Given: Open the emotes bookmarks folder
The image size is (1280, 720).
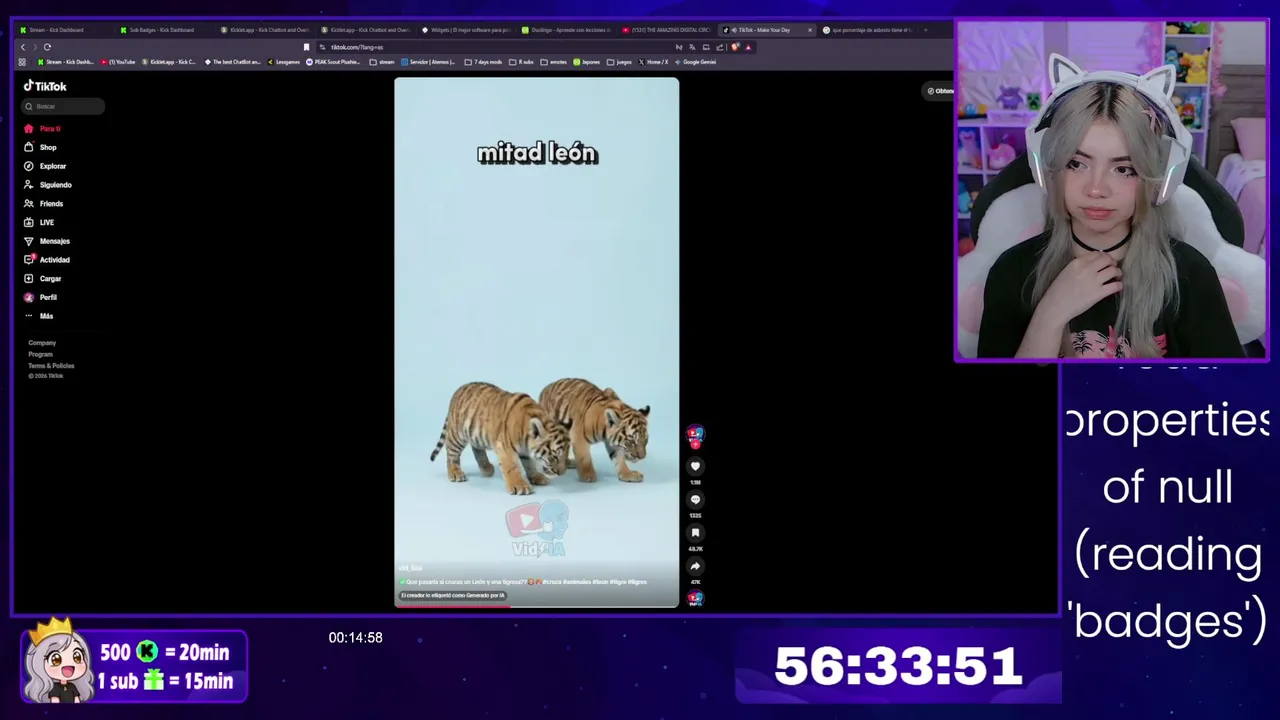Looking at the screenshot, I should click(x=554, y=62).
